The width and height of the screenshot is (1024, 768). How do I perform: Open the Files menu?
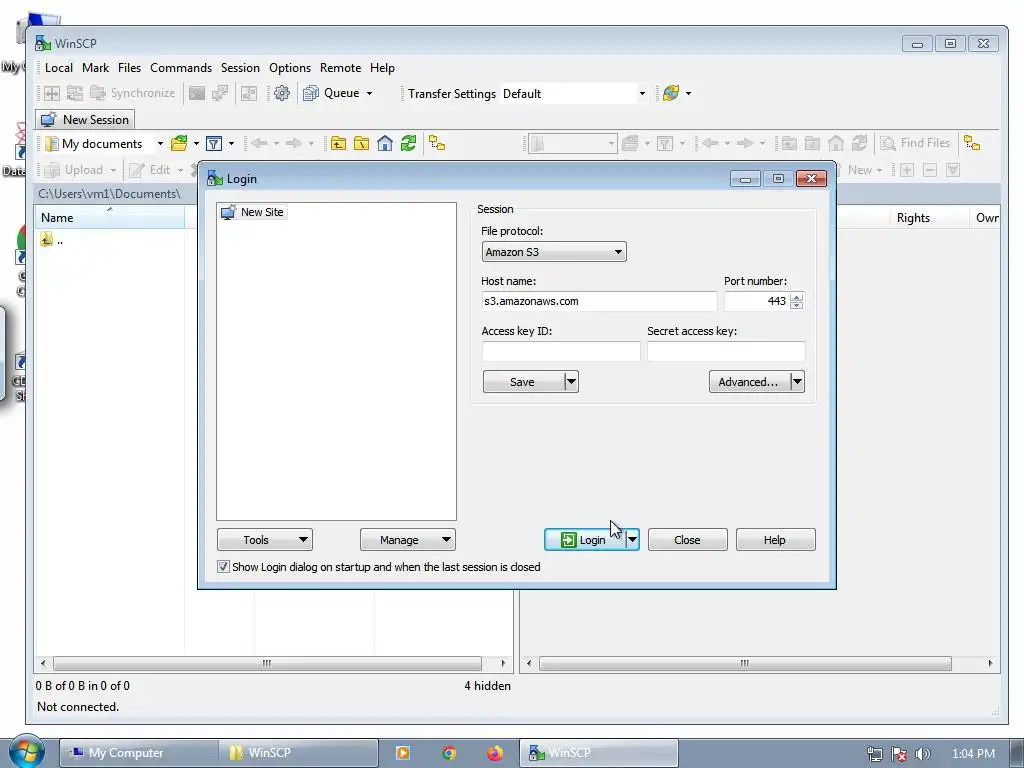(x=129, y=68)
